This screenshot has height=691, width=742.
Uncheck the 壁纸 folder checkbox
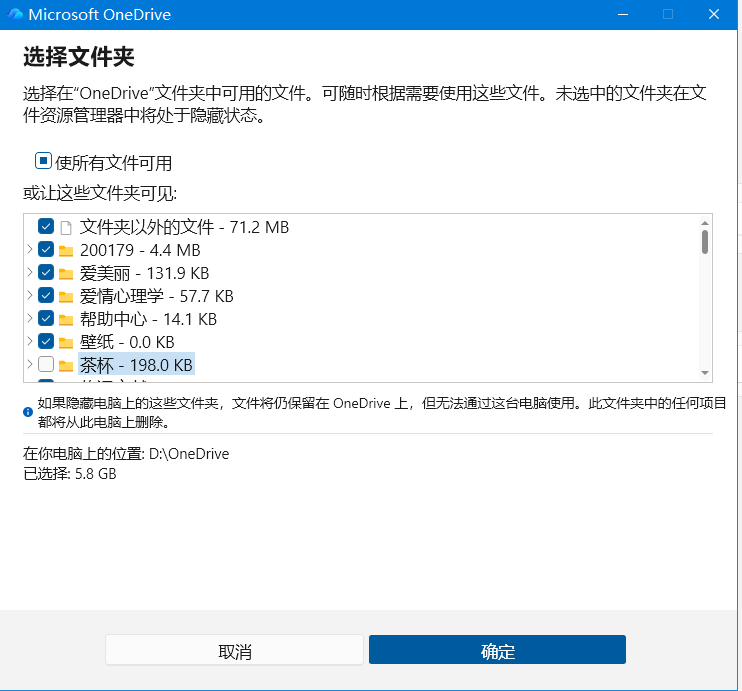(x=46, y=342)
